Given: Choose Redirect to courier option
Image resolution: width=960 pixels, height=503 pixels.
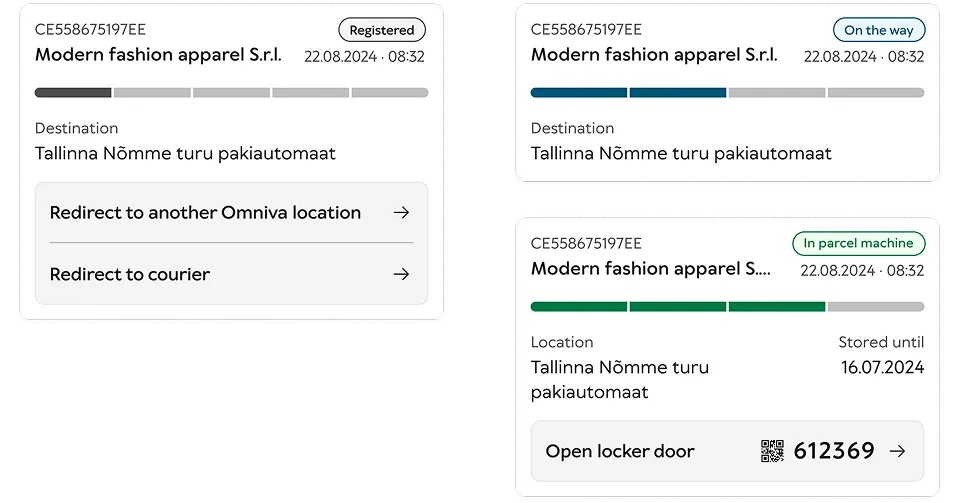Looking at the screenshot, I should 231,274.
